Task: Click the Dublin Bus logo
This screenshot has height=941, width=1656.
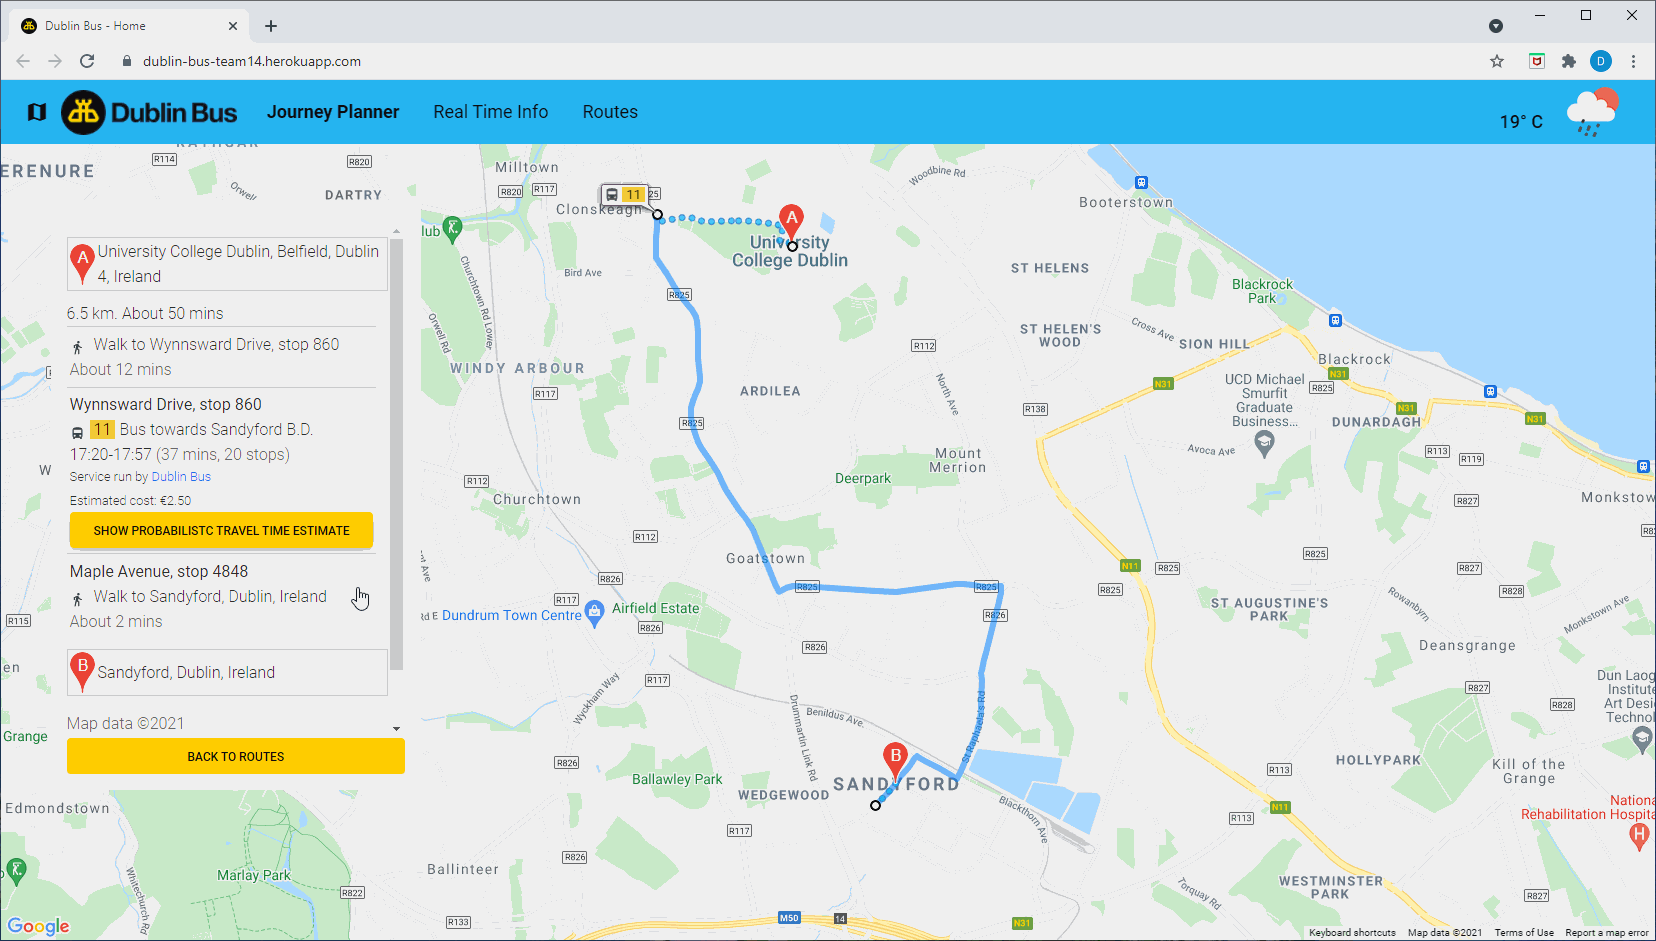Action: pyautogui.click(x=150, y=112)
